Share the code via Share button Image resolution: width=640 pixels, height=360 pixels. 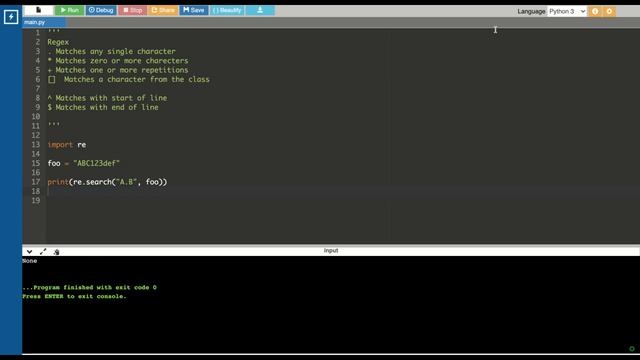(x=163, y=10)
